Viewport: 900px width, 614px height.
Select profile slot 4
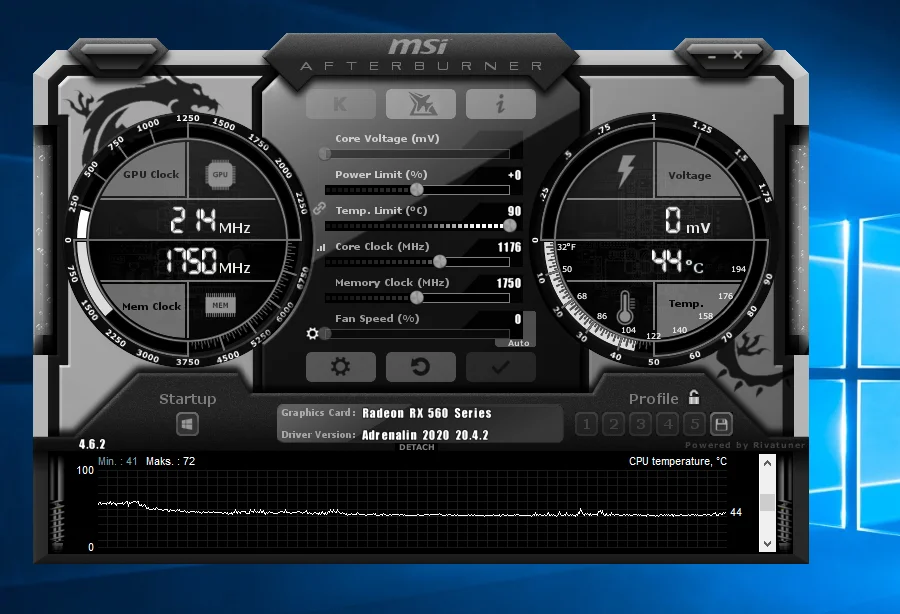pos(668,425)
